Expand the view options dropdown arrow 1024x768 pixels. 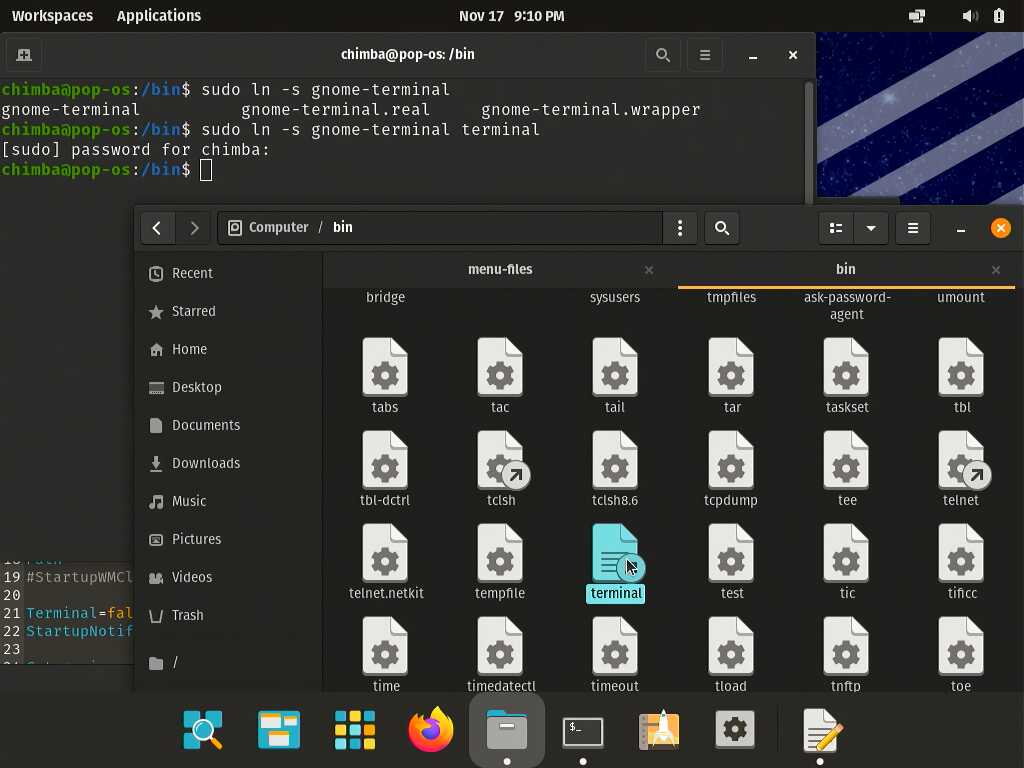coord(871,228)
